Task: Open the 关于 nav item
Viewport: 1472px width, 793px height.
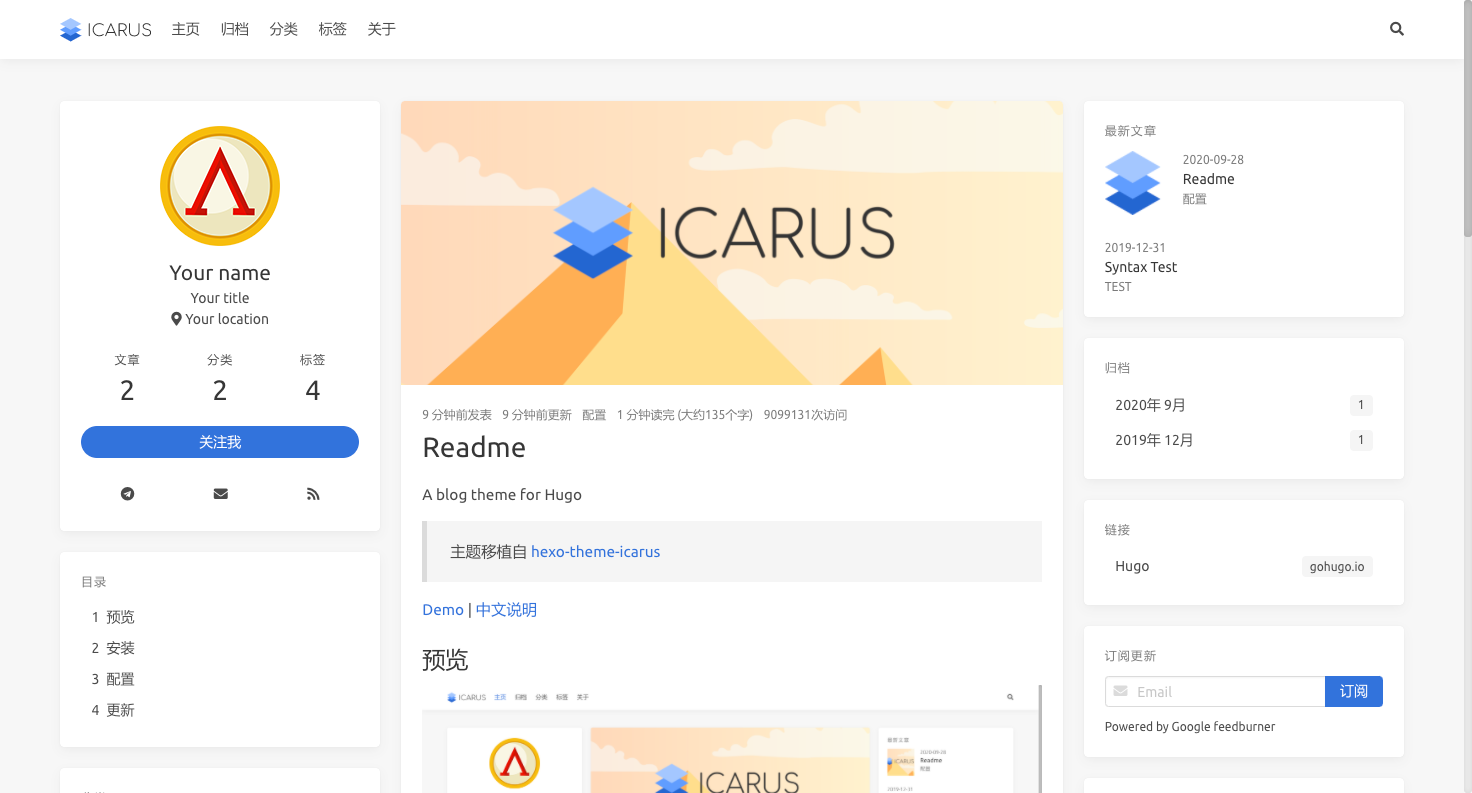Action: tap(382, 30)
